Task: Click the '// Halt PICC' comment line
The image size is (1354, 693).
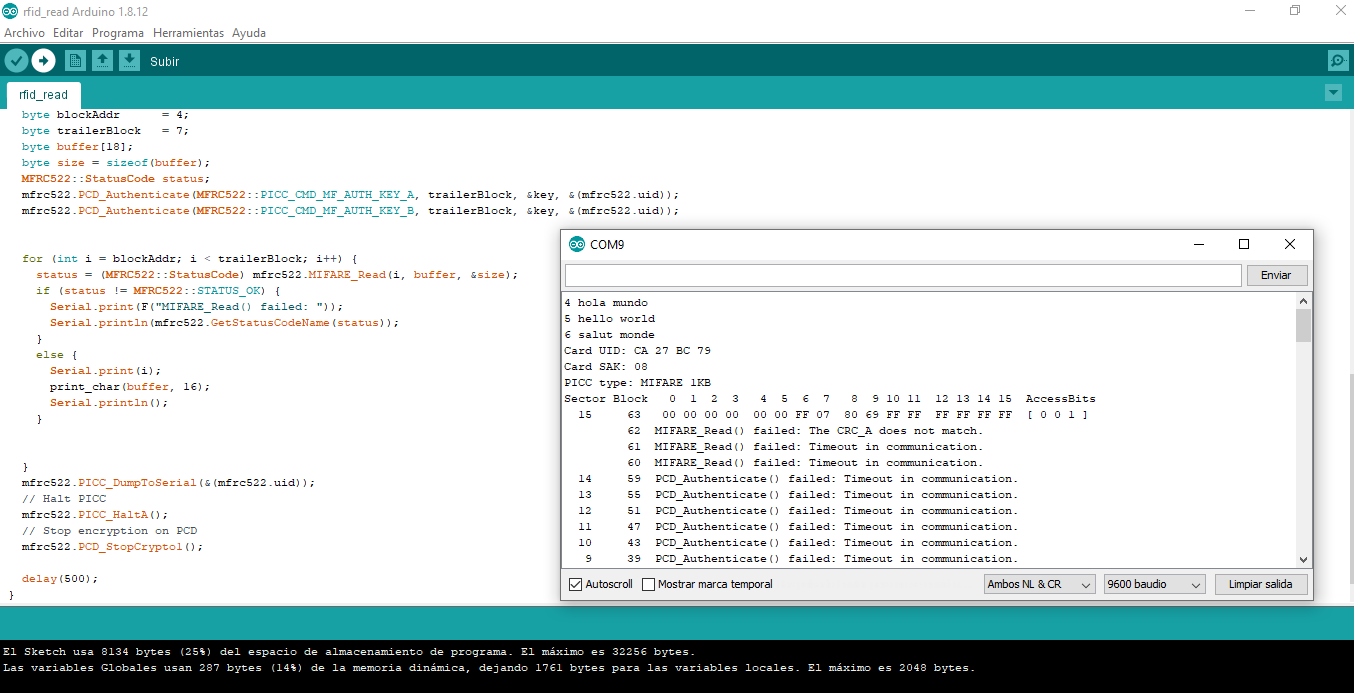Action: (x=64, y=499)
